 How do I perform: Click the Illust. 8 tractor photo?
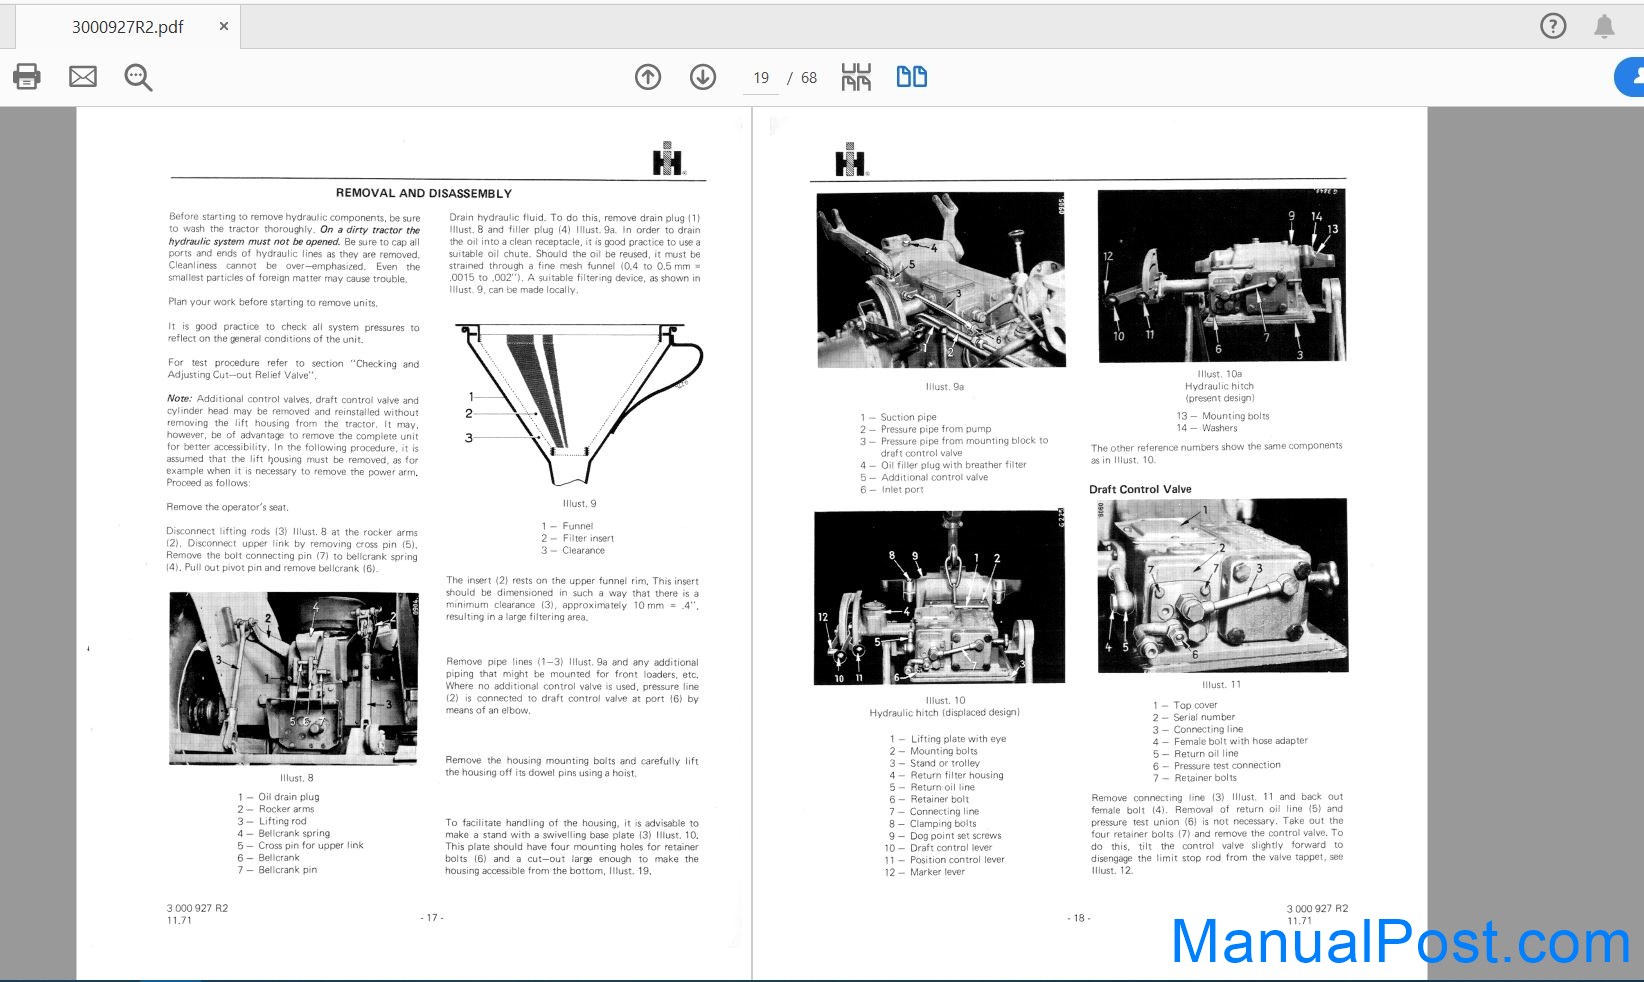click(294, 678)
